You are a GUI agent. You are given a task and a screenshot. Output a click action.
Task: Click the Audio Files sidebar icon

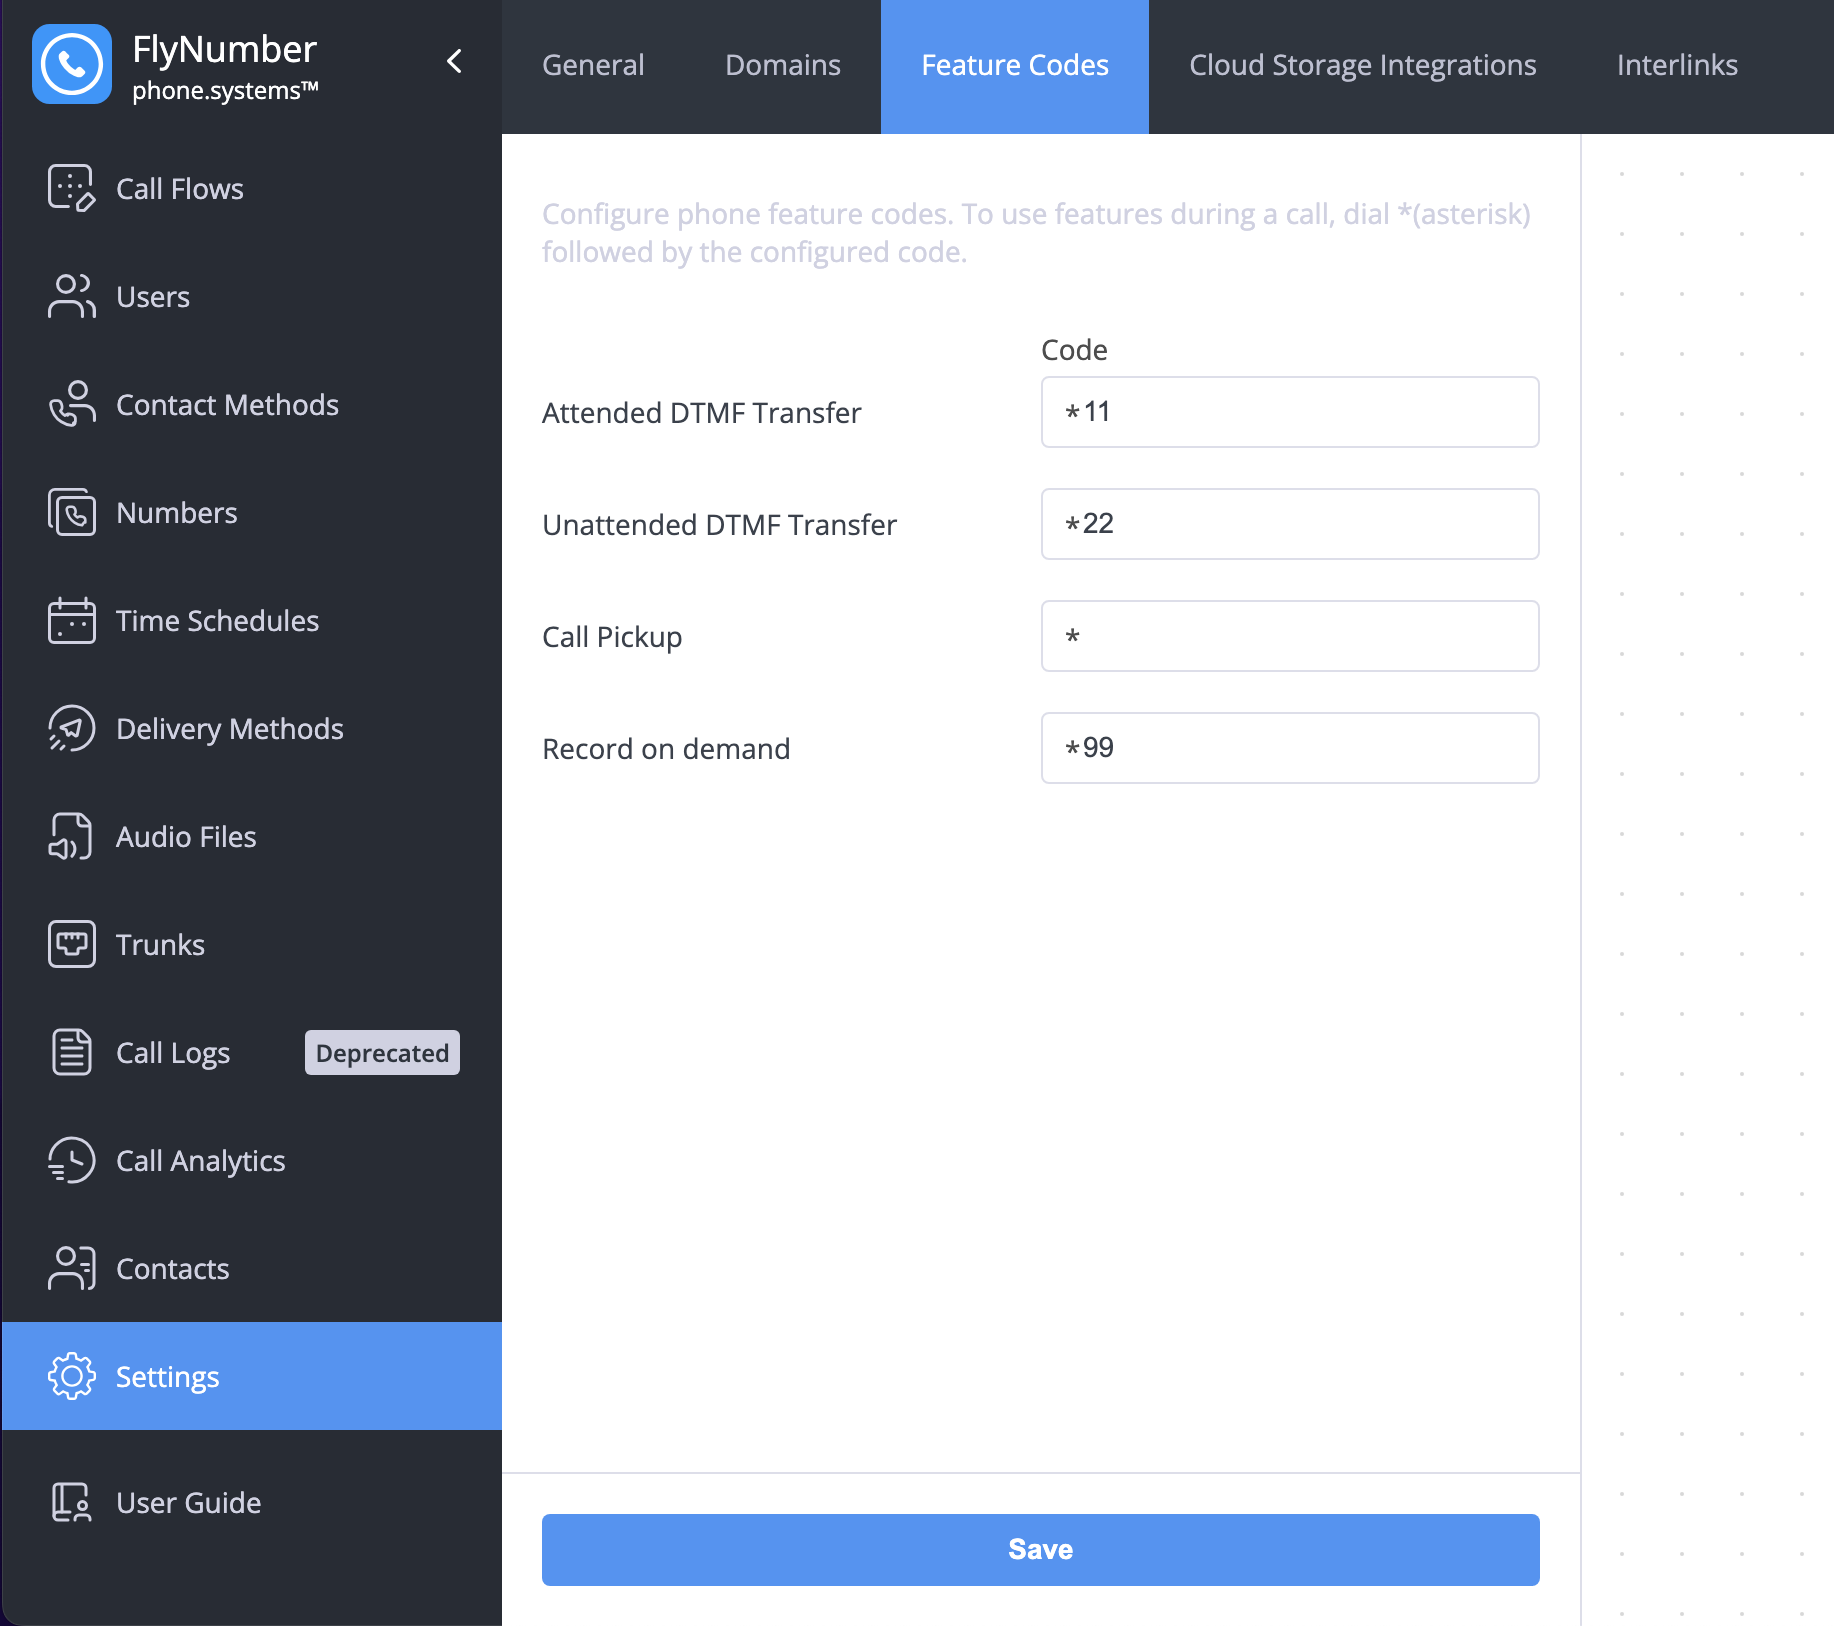[72, 836]
